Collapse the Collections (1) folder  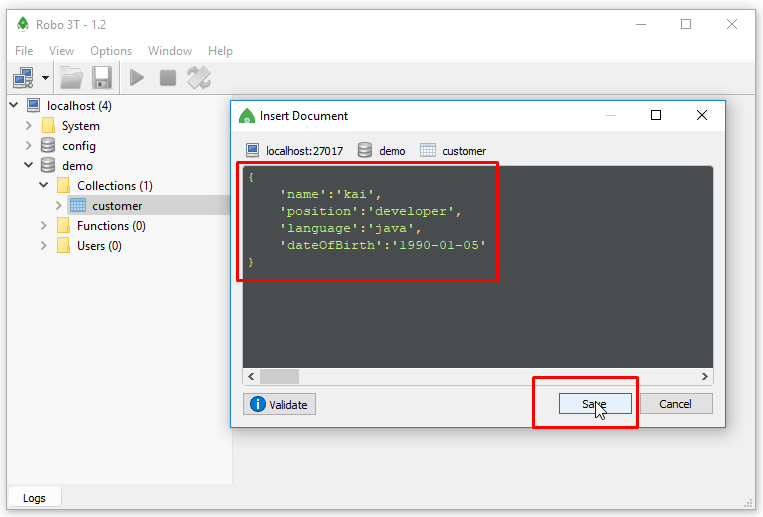click(x=44, y=185)
